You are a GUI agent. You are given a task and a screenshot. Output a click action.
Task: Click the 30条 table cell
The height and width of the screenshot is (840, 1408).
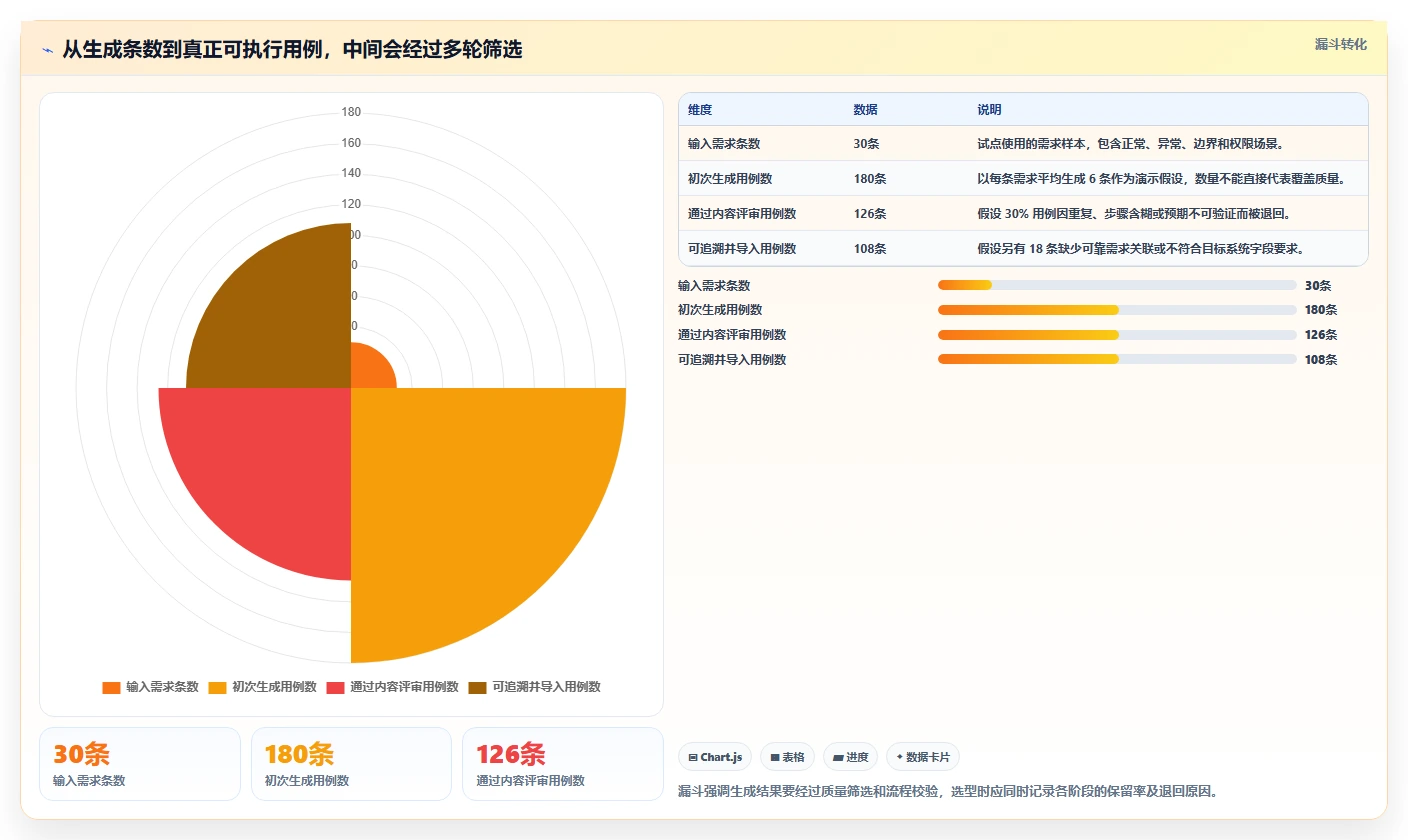tap(866, 144)
